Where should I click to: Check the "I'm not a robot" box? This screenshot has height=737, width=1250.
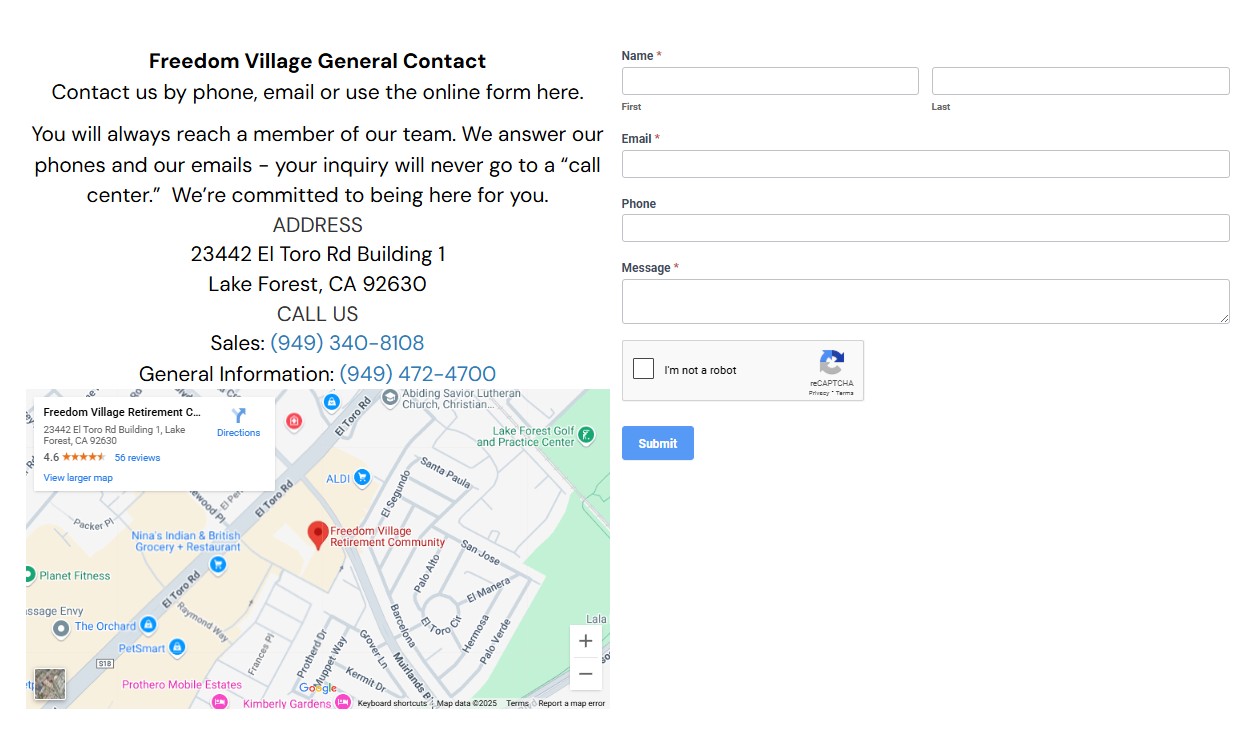(x=643, y=369)
